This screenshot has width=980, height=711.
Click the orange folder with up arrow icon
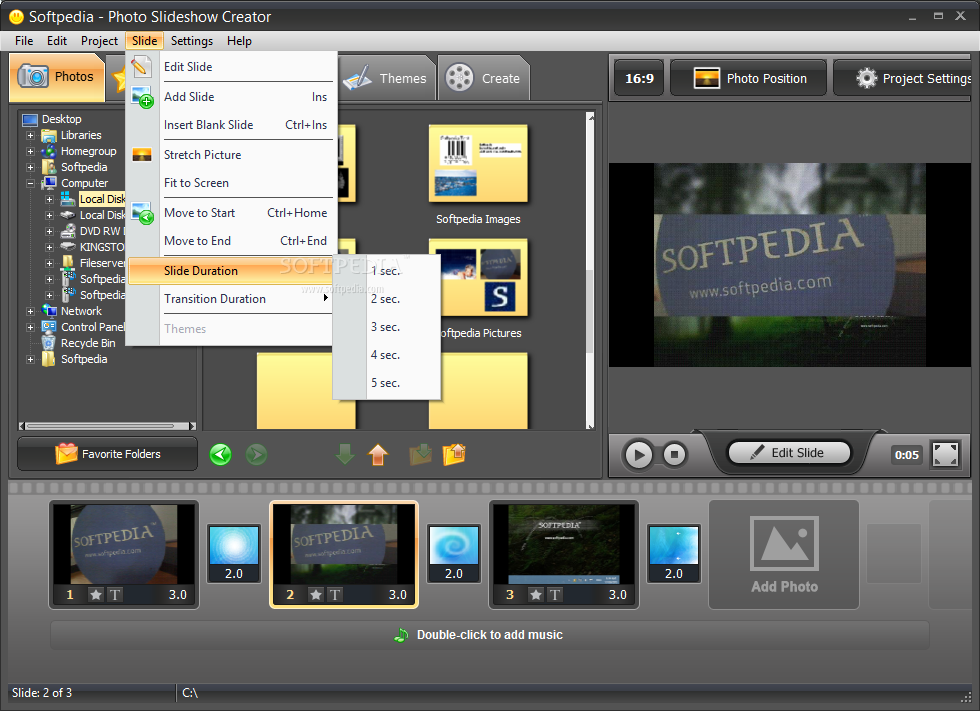454,454
